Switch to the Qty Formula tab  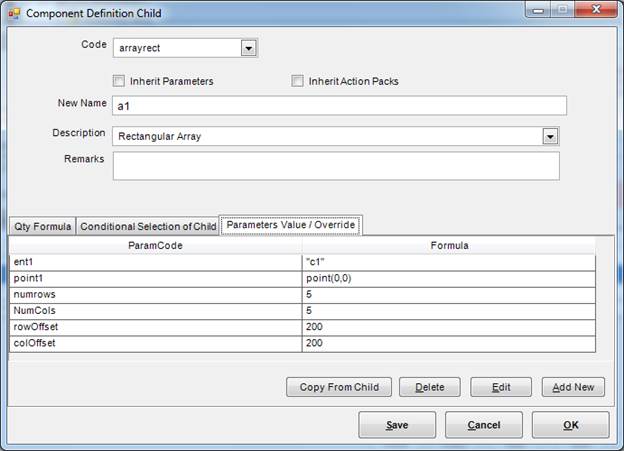pyautogui.click(x=41, y=227)
